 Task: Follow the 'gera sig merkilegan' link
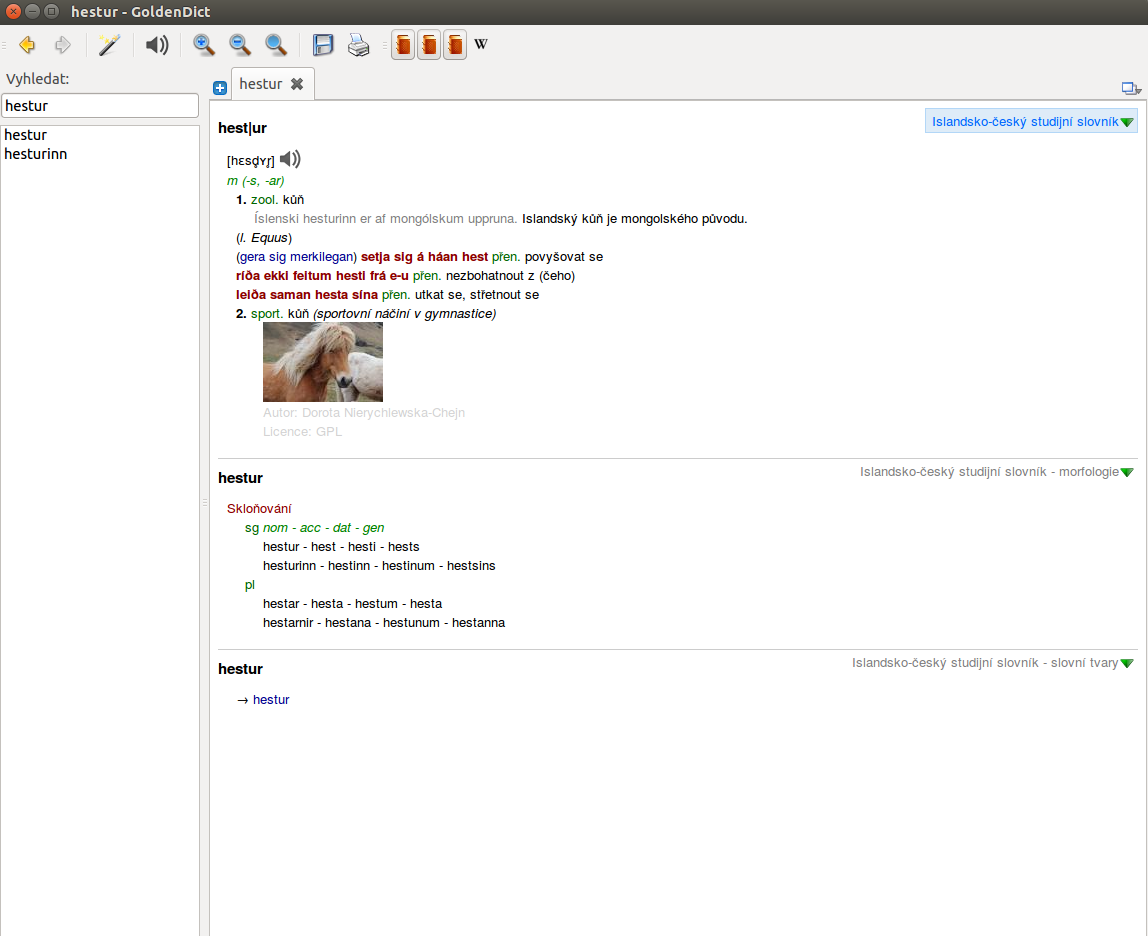(297, 256)
